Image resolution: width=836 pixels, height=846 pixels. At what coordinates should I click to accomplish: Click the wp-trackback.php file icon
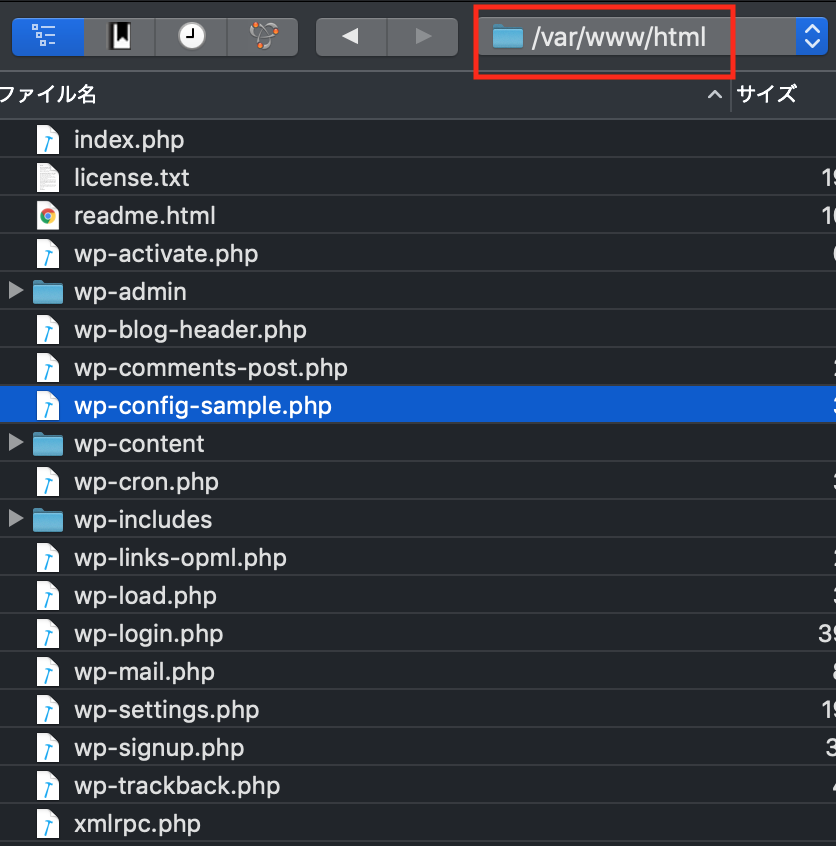click(x=47, y=786)
